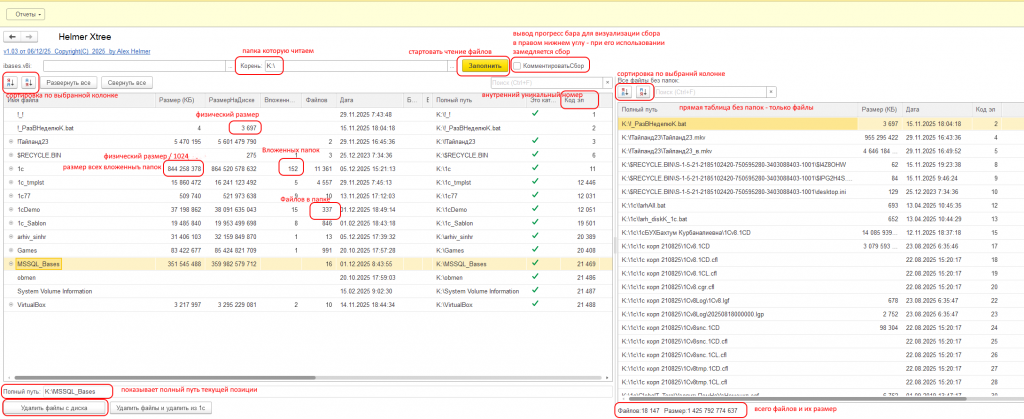
Task: Click the Развернуть все button
Action: click(x=71, y=82)
